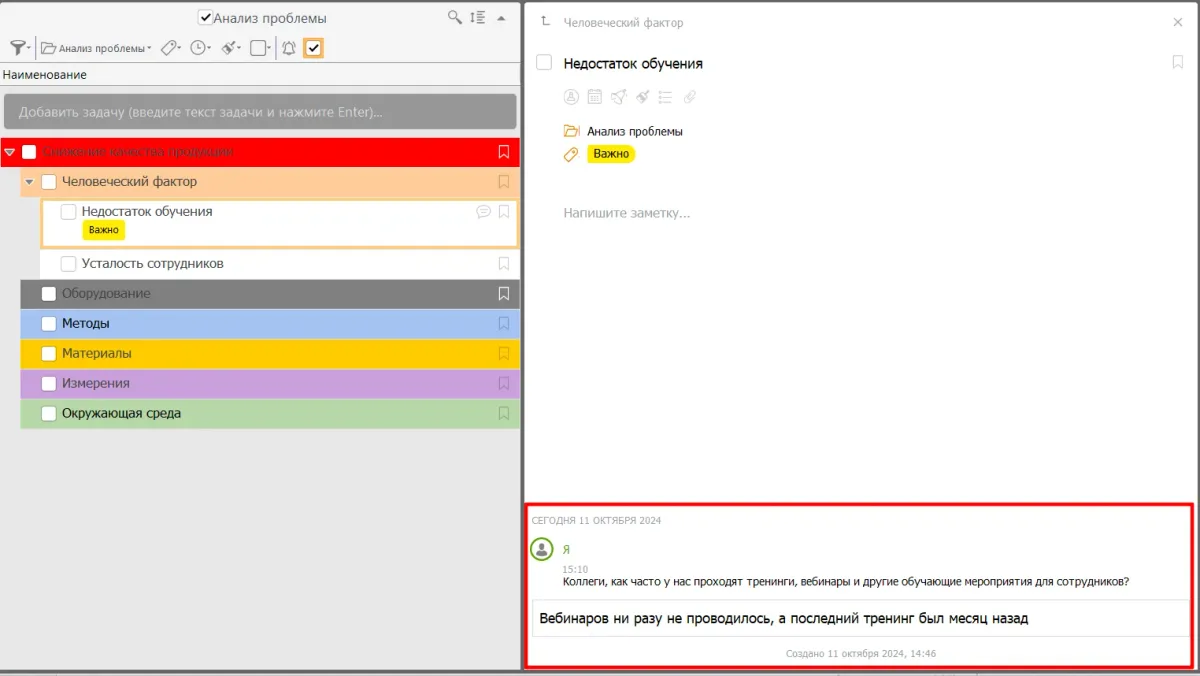Open the calendar date icon in task details
The height and width of the screenshot is (676, 1200).
click(x=595, y=97)
